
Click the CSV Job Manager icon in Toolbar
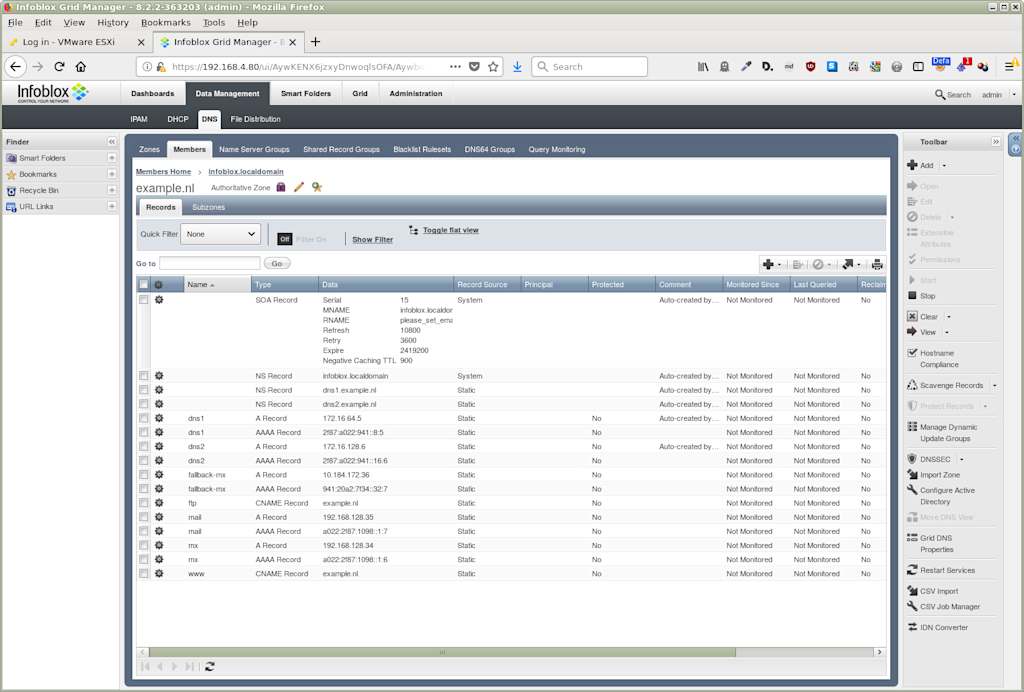912,606
